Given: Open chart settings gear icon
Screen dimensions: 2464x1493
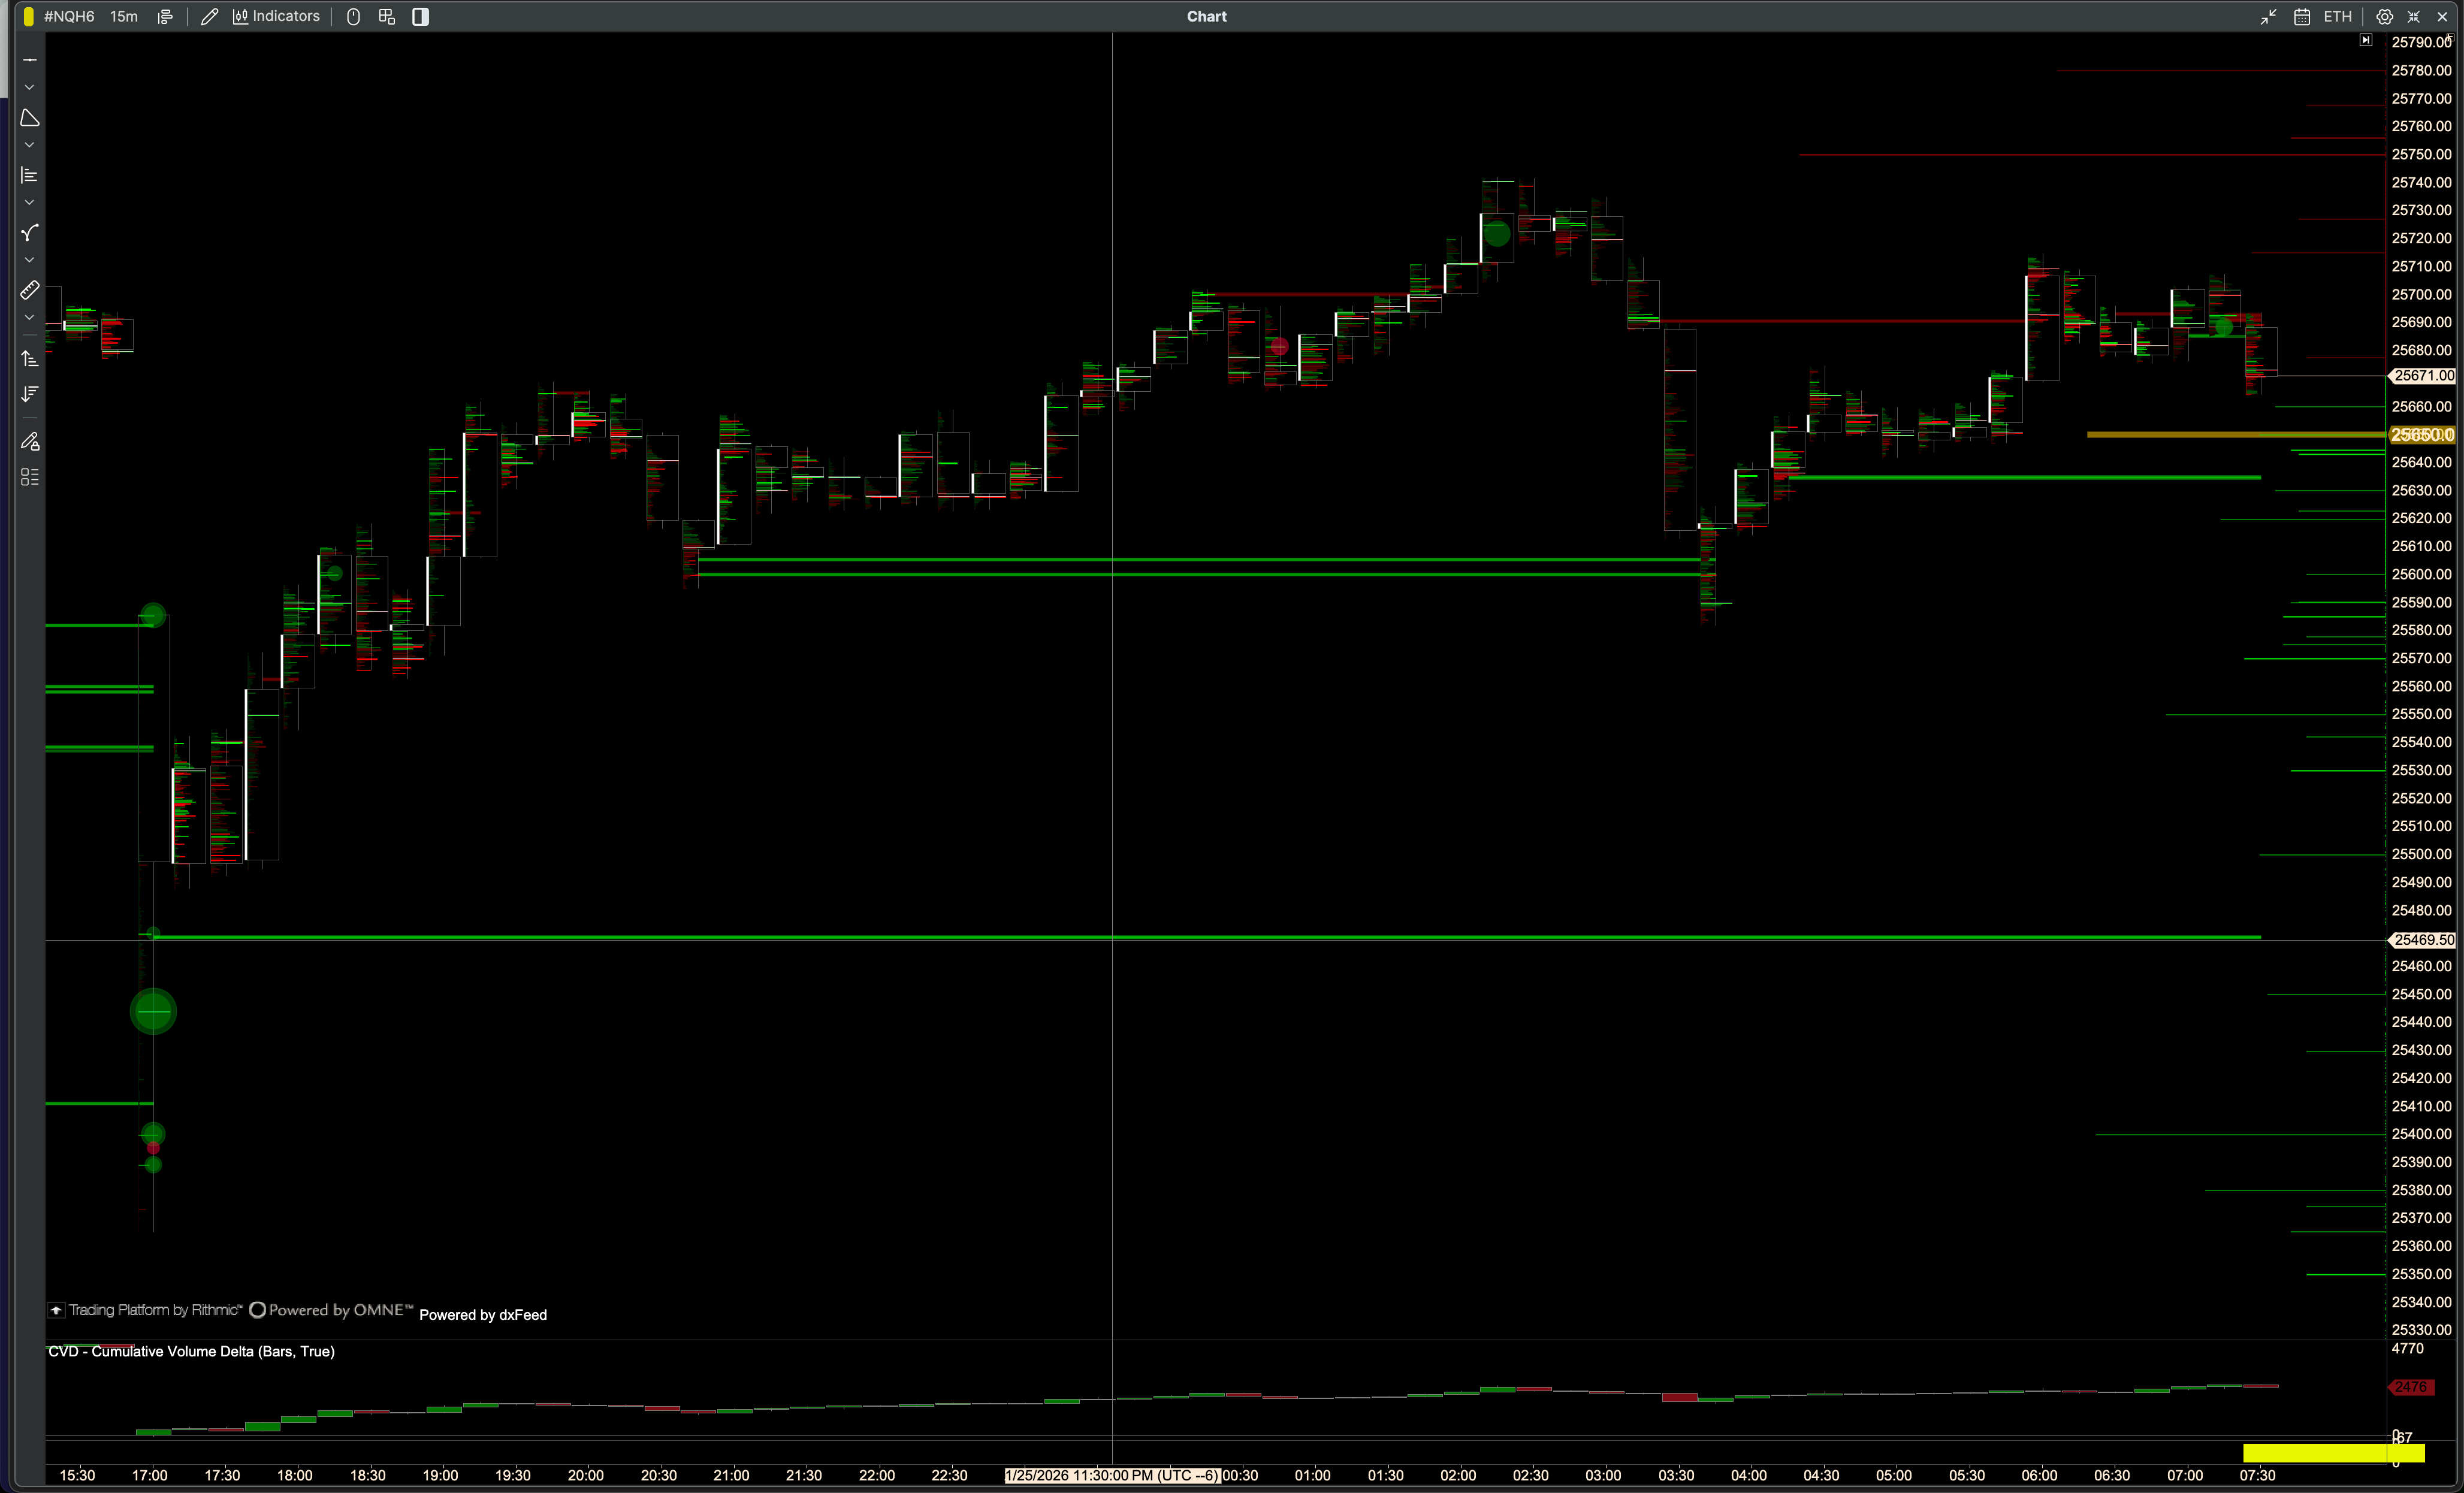Looking at the screenshot, I should [x=2384, y=16].
